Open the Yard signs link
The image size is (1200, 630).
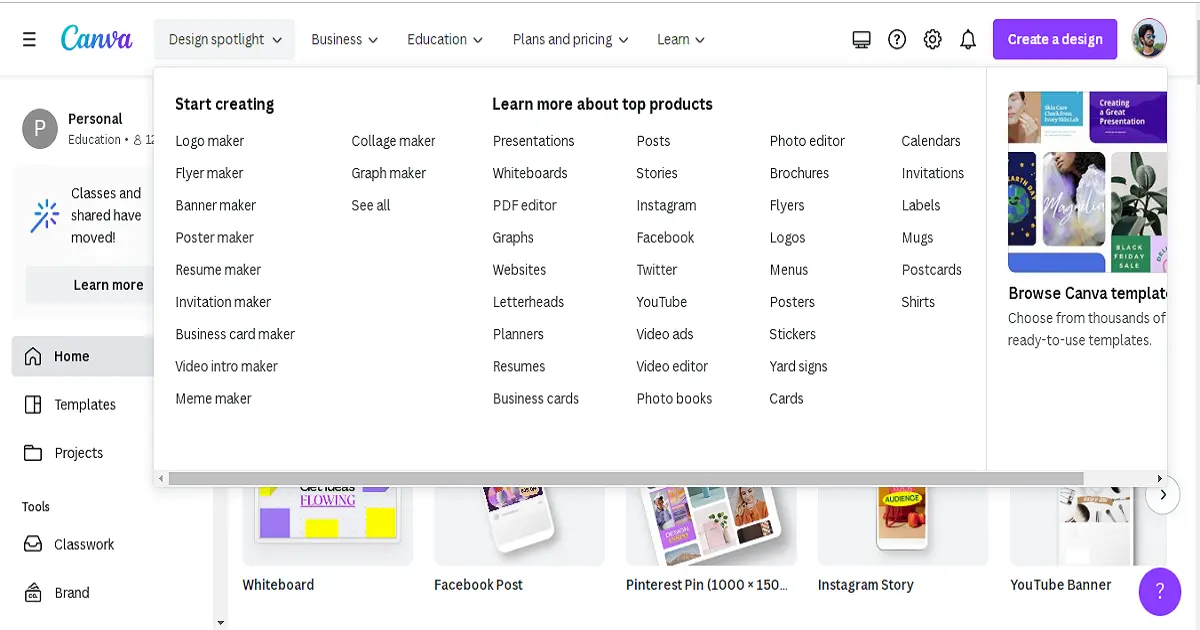[799, 366]
